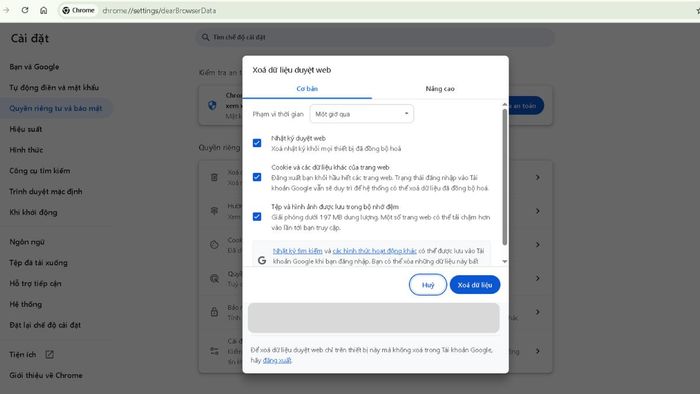Click the dialog scroll up arrow
700x394 pixels.
click(505, 104)
